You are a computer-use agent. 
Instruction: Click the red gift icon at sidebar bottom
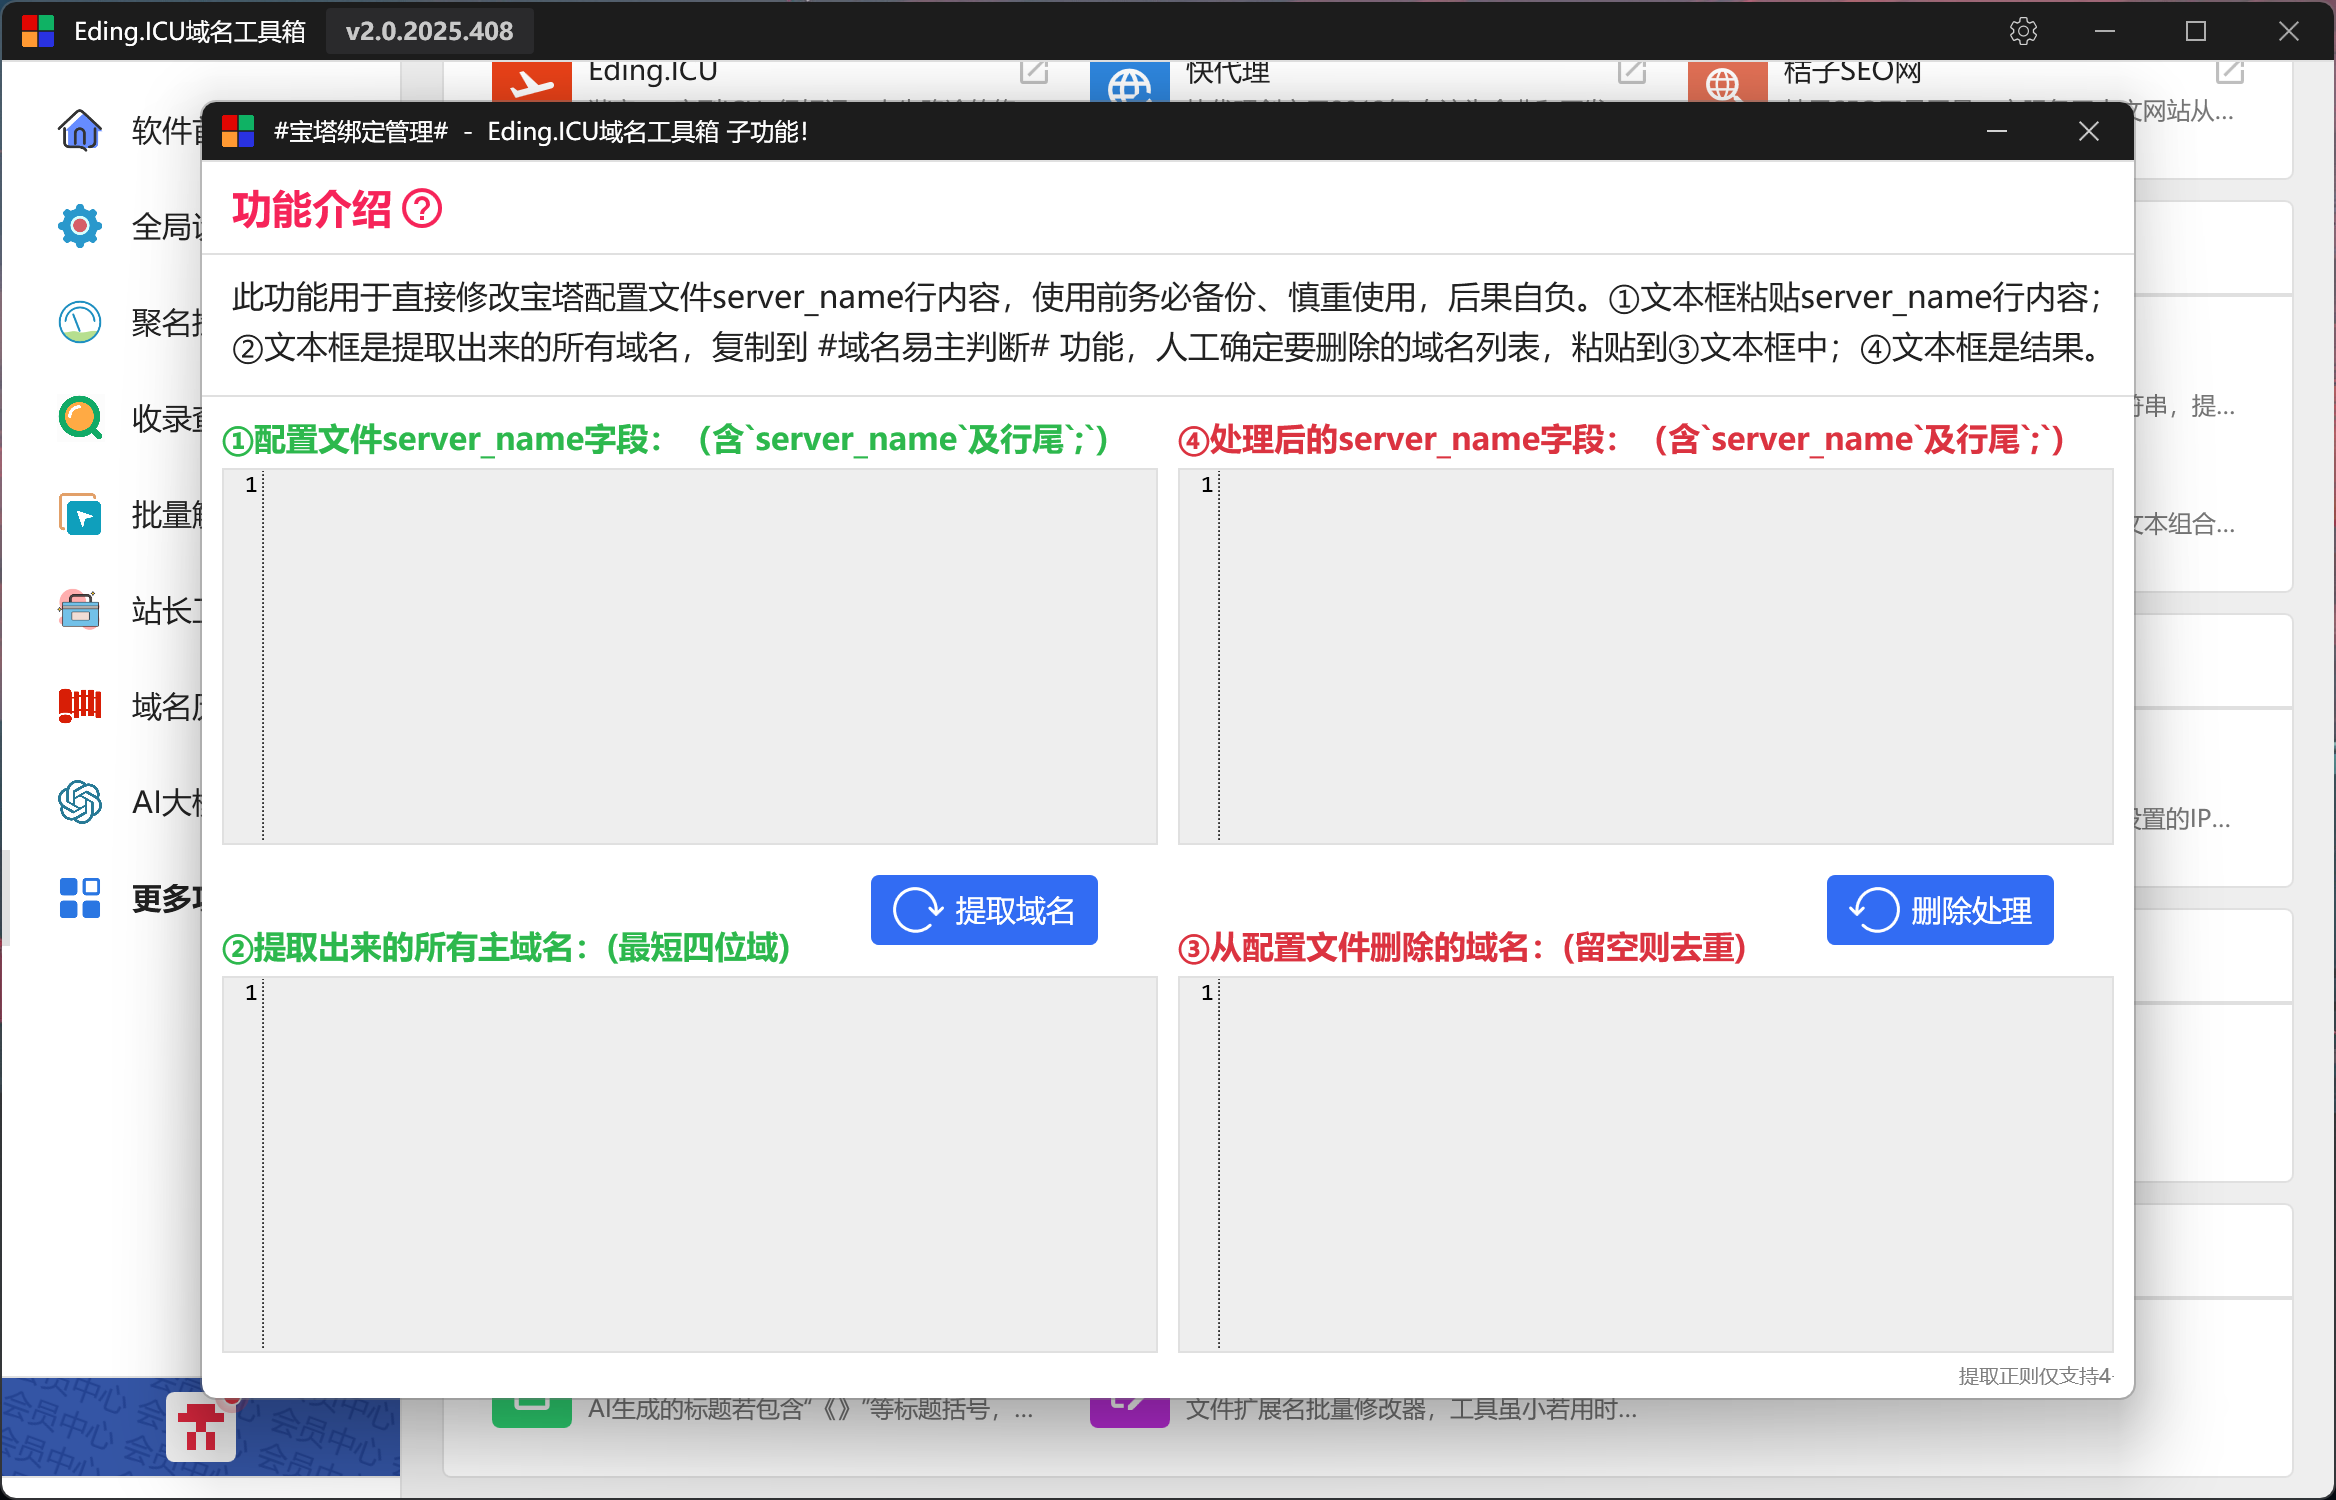click(x=201, y=1427)
